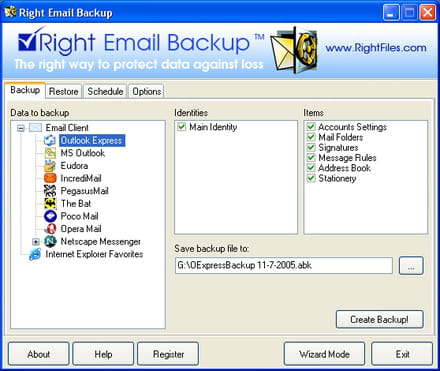
Task: Uncheck the Main Identity checkbox
Action: pos(182,127)
